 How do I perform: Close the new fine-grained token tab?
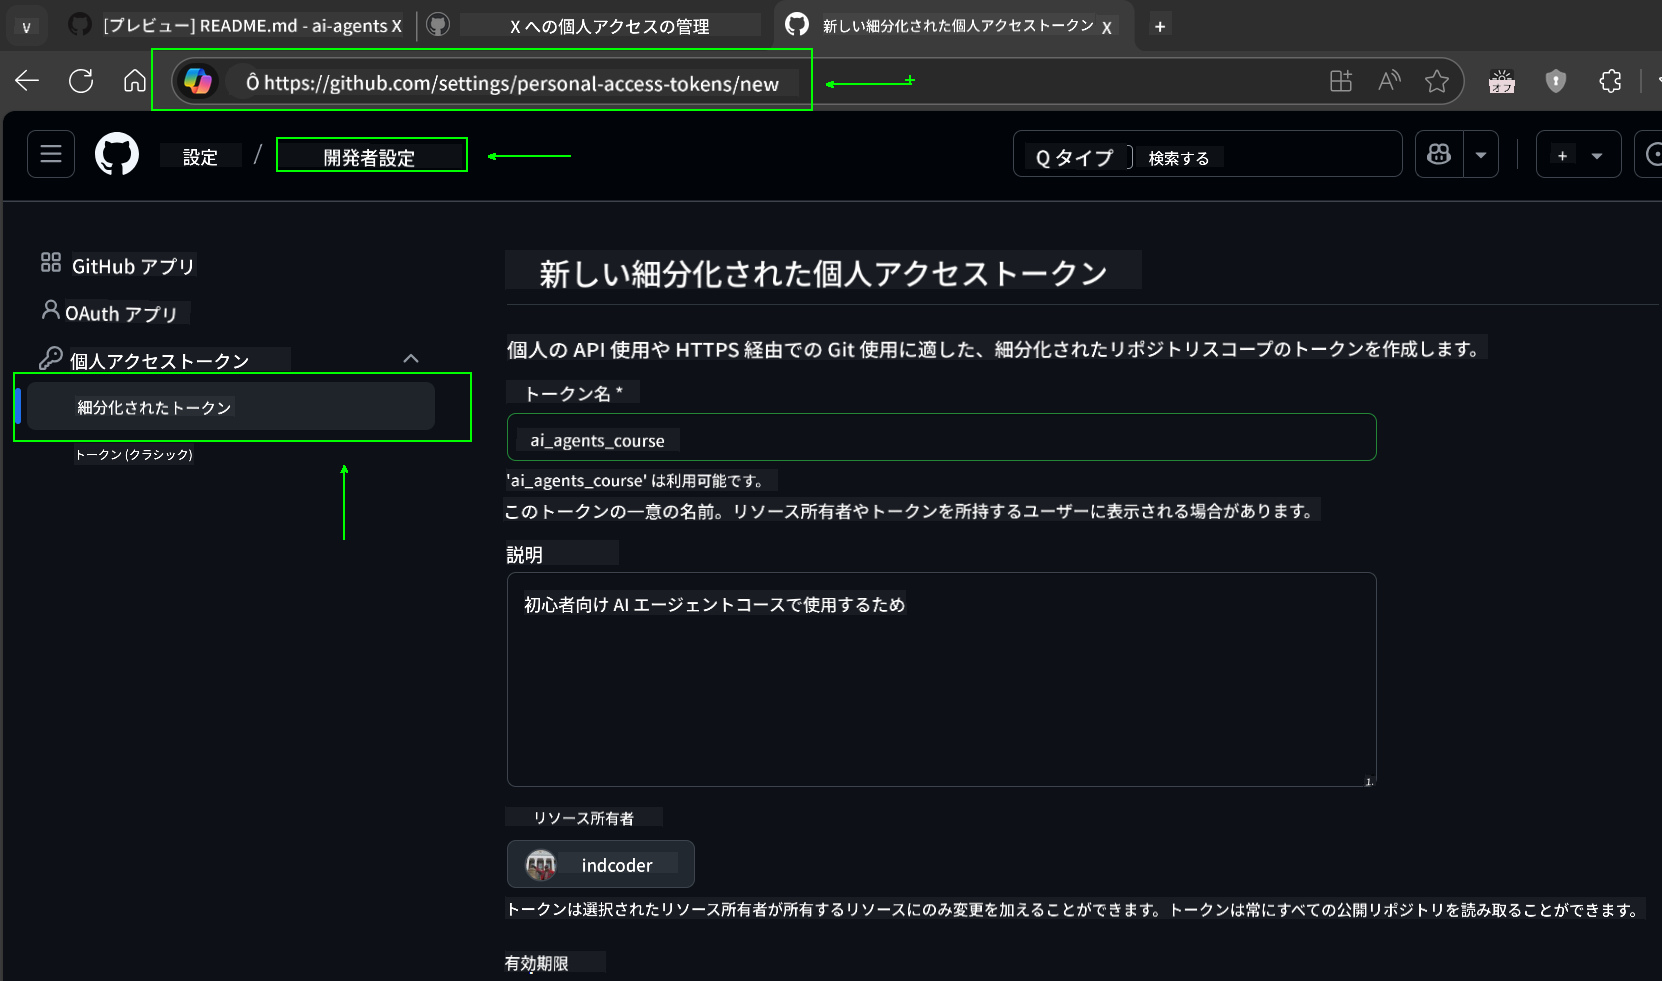(1107, 27)
